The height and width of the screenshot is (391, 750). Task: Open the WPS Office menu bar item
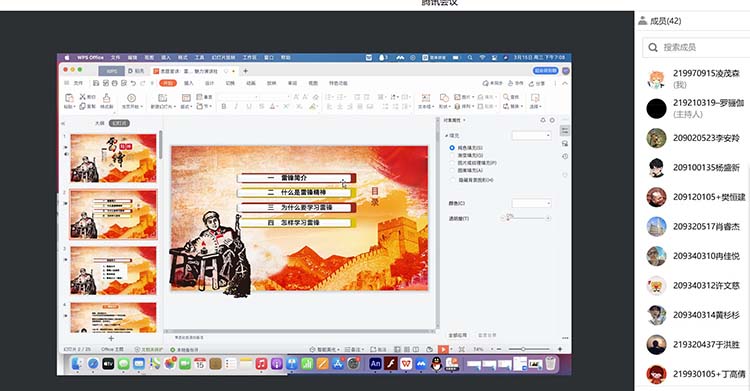(x=90, y=57)
